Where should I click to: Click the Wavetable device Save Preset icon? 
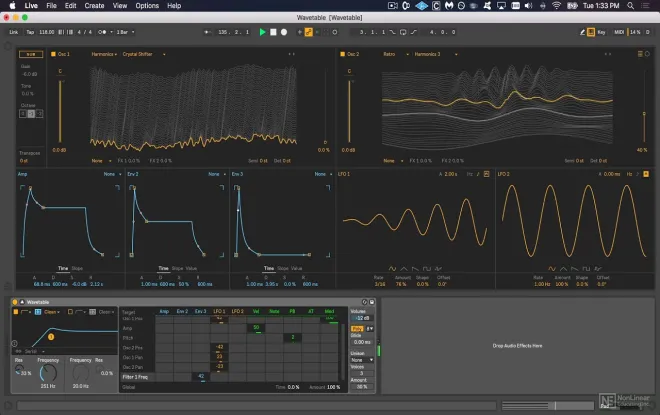[372, 302]
